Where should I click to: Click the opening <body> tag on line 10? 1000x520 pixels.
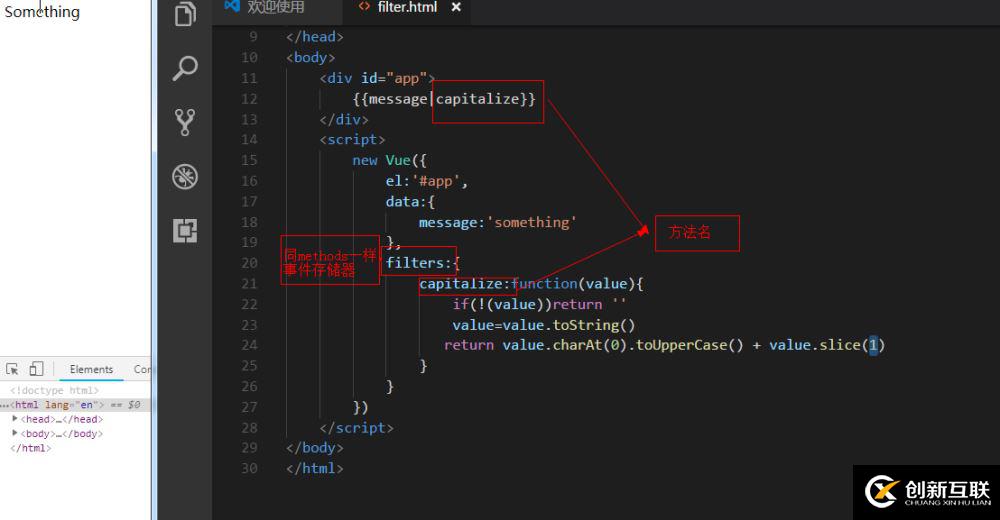coord(311,57)
